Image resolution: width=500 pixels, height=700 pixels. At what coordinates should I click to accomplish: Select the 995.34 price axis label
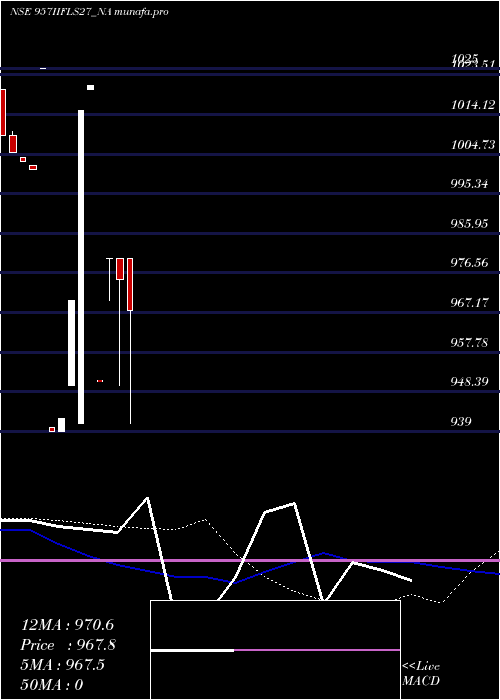pyautogui.click(x=469, y=184)
